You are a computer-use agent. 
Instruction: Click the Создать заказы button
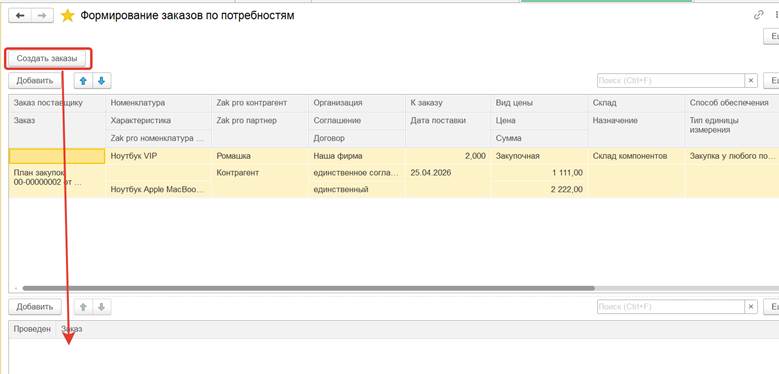click(47, 58)
